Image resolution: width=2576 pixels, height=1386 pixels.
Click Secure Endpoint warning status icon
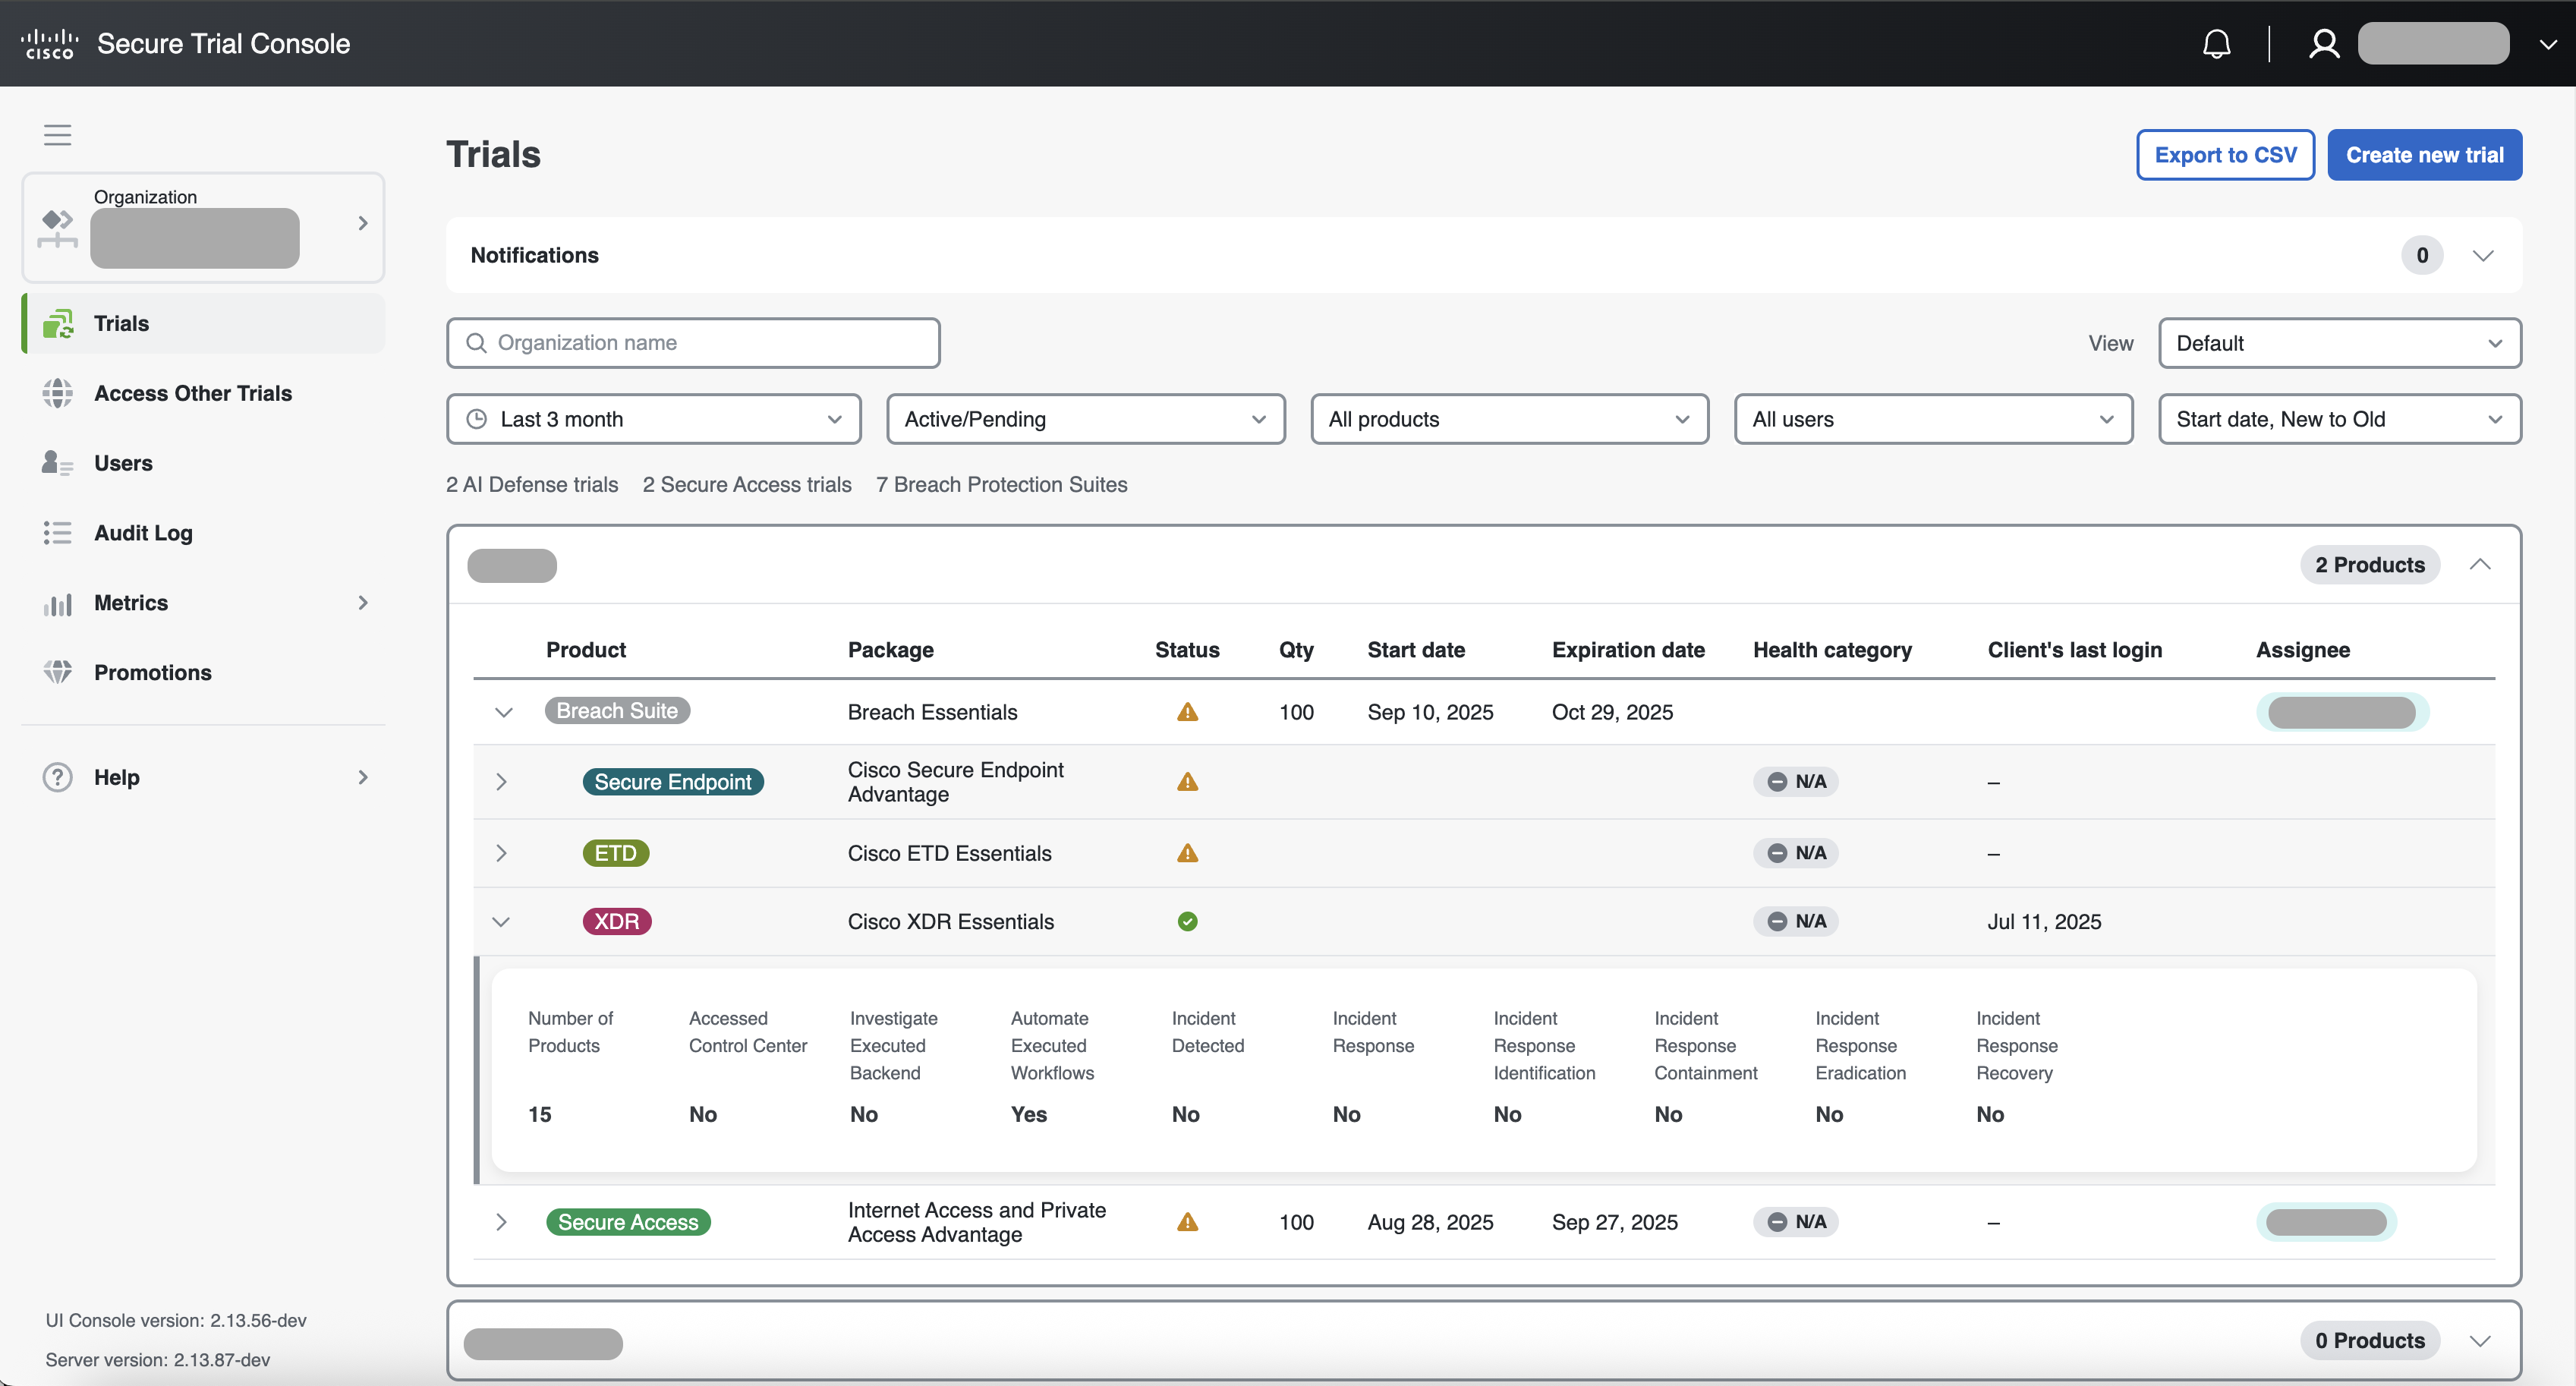(x=1187, y=782)
